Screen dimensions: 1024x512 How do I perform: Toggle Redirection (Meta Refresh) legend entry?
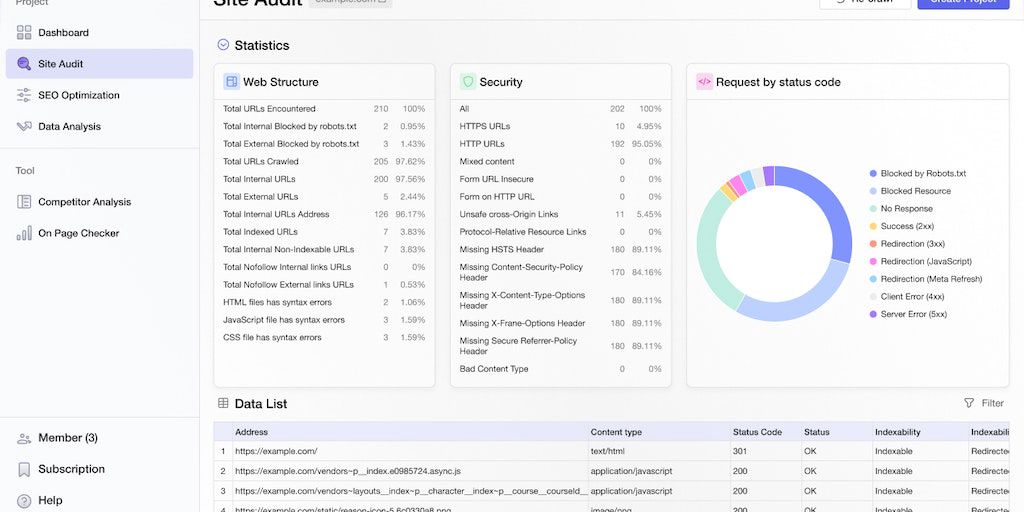point(926,280)
